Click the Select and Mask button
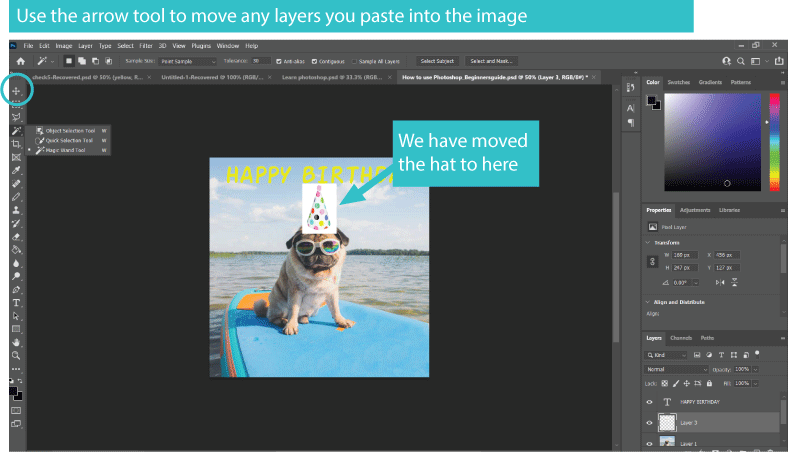788x452 pixels. pos(492,61)
